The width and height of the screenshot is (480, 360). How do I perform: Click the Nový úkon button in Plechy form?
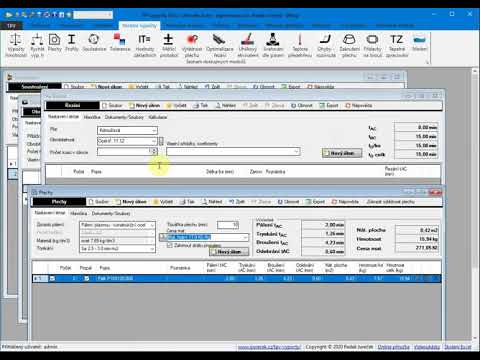(x=229, y=252)
